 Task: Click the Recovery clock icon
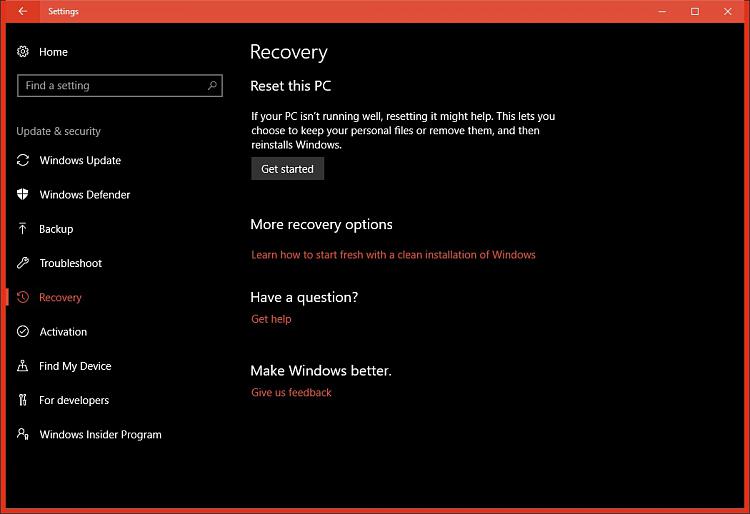click(22, 297)
